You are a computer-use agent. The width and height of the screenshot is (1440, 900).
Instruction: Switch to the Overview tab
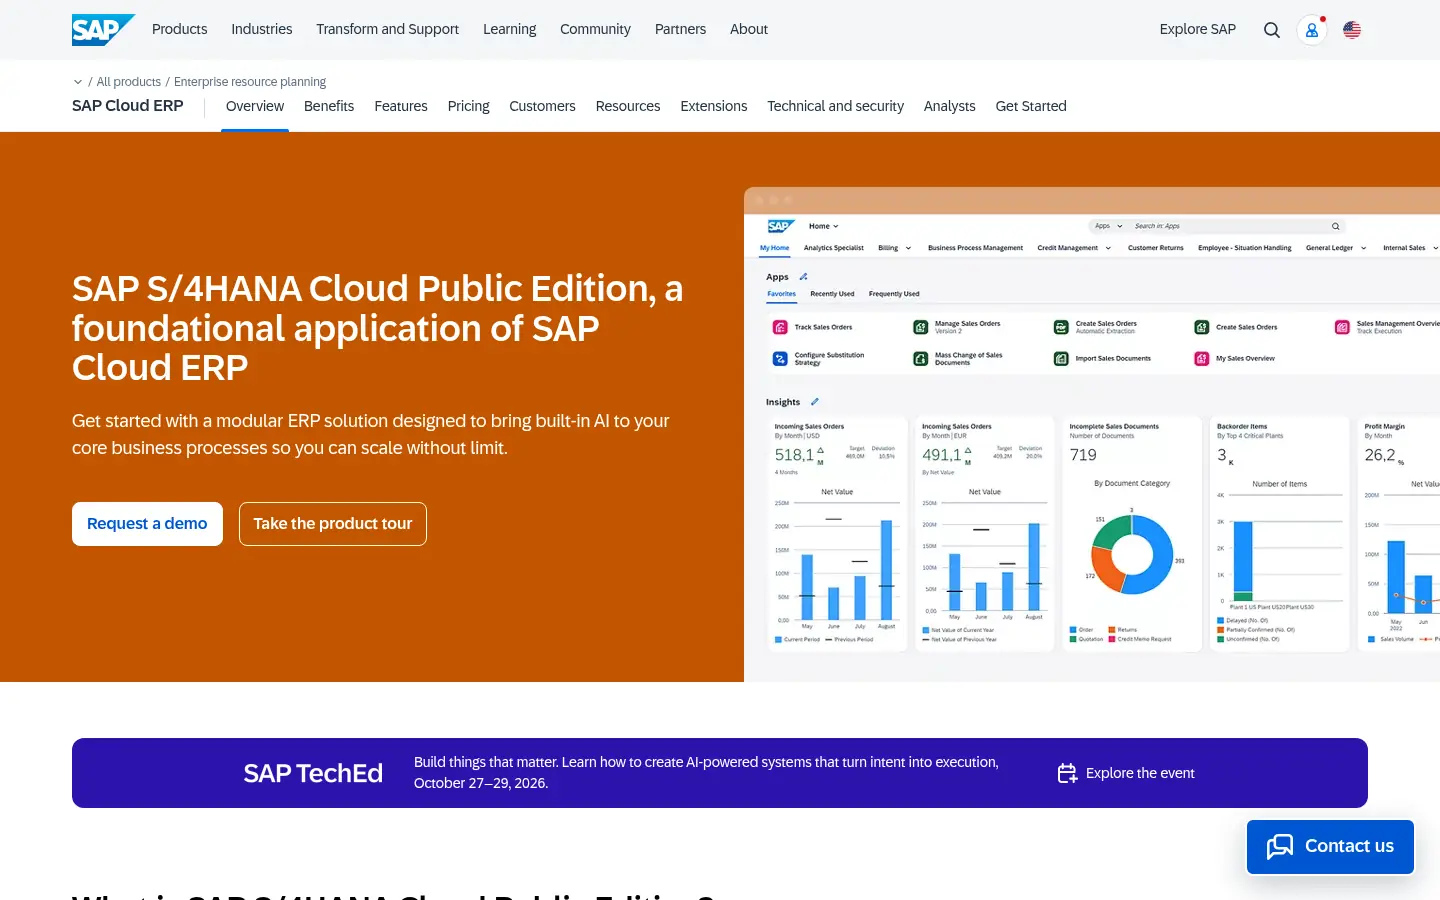click(x=255, y=106)
